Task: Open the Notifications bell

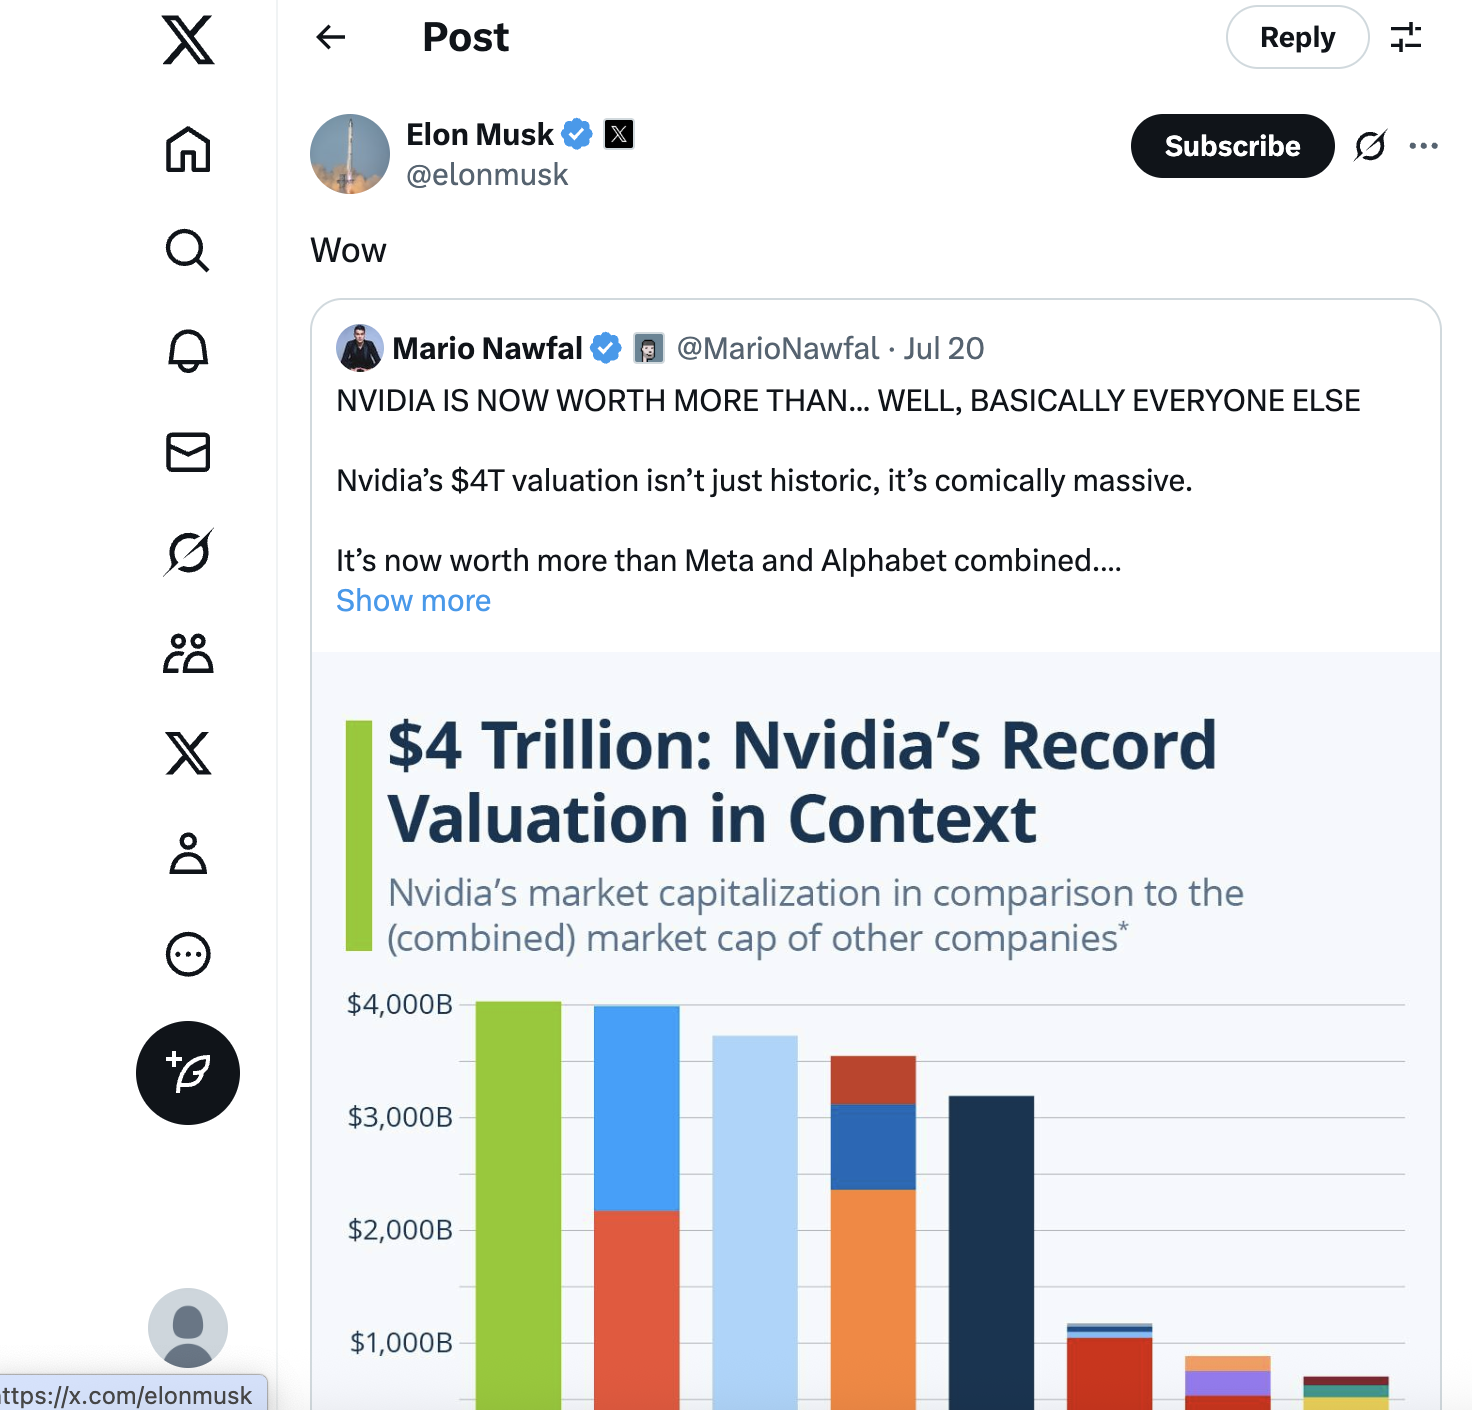Action: 188,351
